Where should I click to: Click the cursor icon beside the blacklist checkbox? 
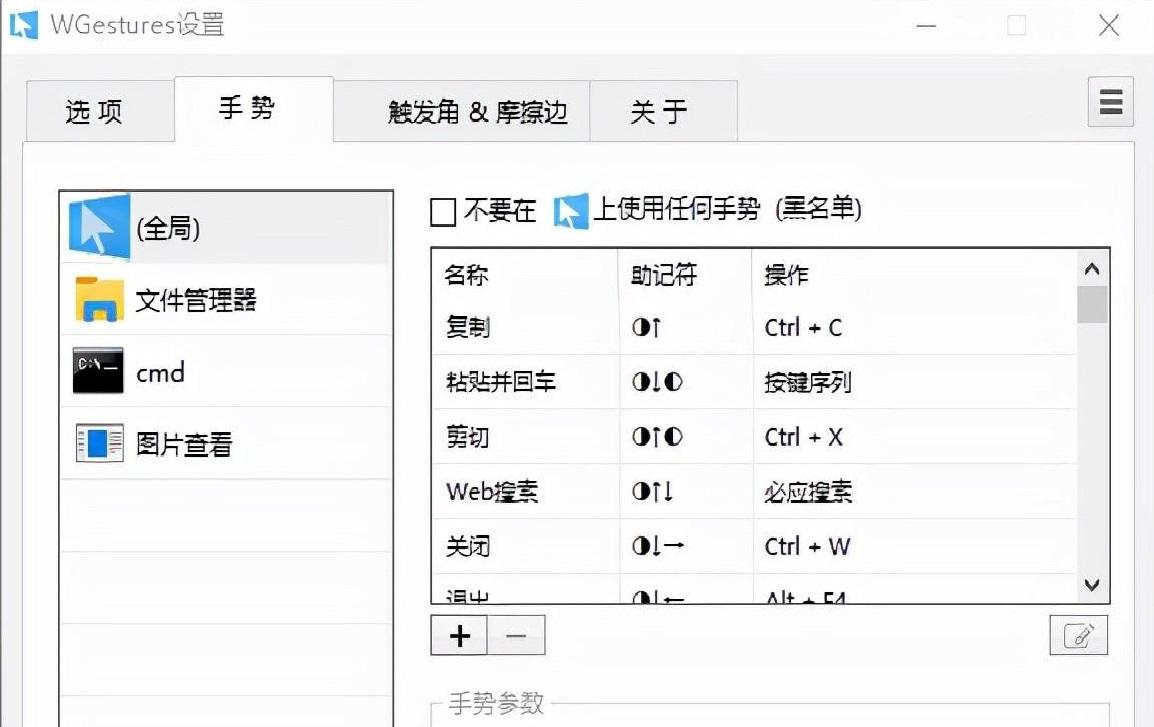[571, 210]
